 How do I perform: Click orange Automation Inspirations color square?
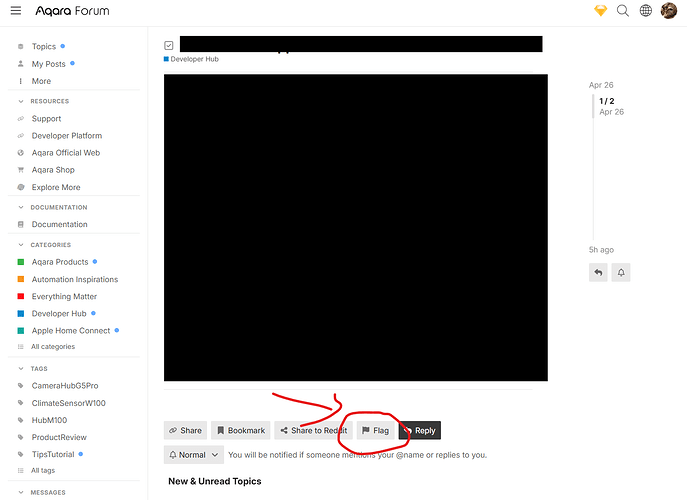coord(21,279)
